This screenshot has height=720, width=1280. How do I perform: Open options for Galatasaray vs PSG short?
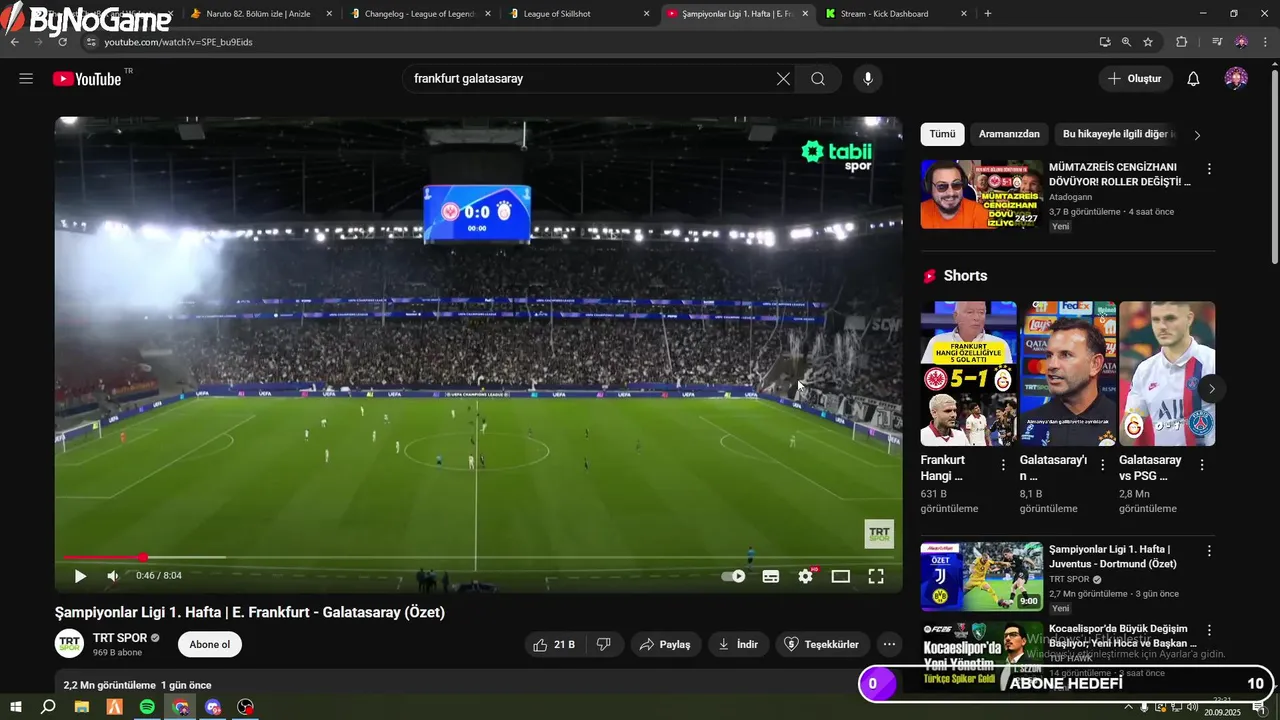[x=1202, y=465]
